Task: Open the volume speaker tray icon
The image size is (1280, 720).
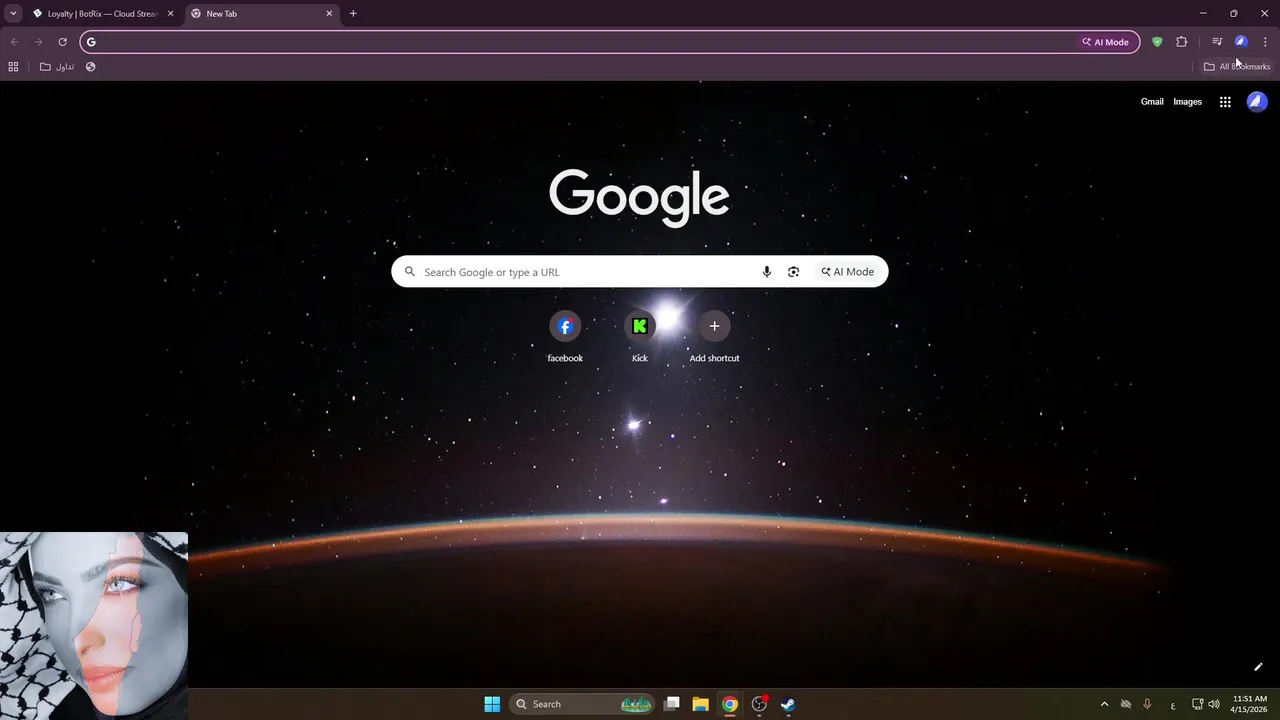Action: [x=1214, y=704]
